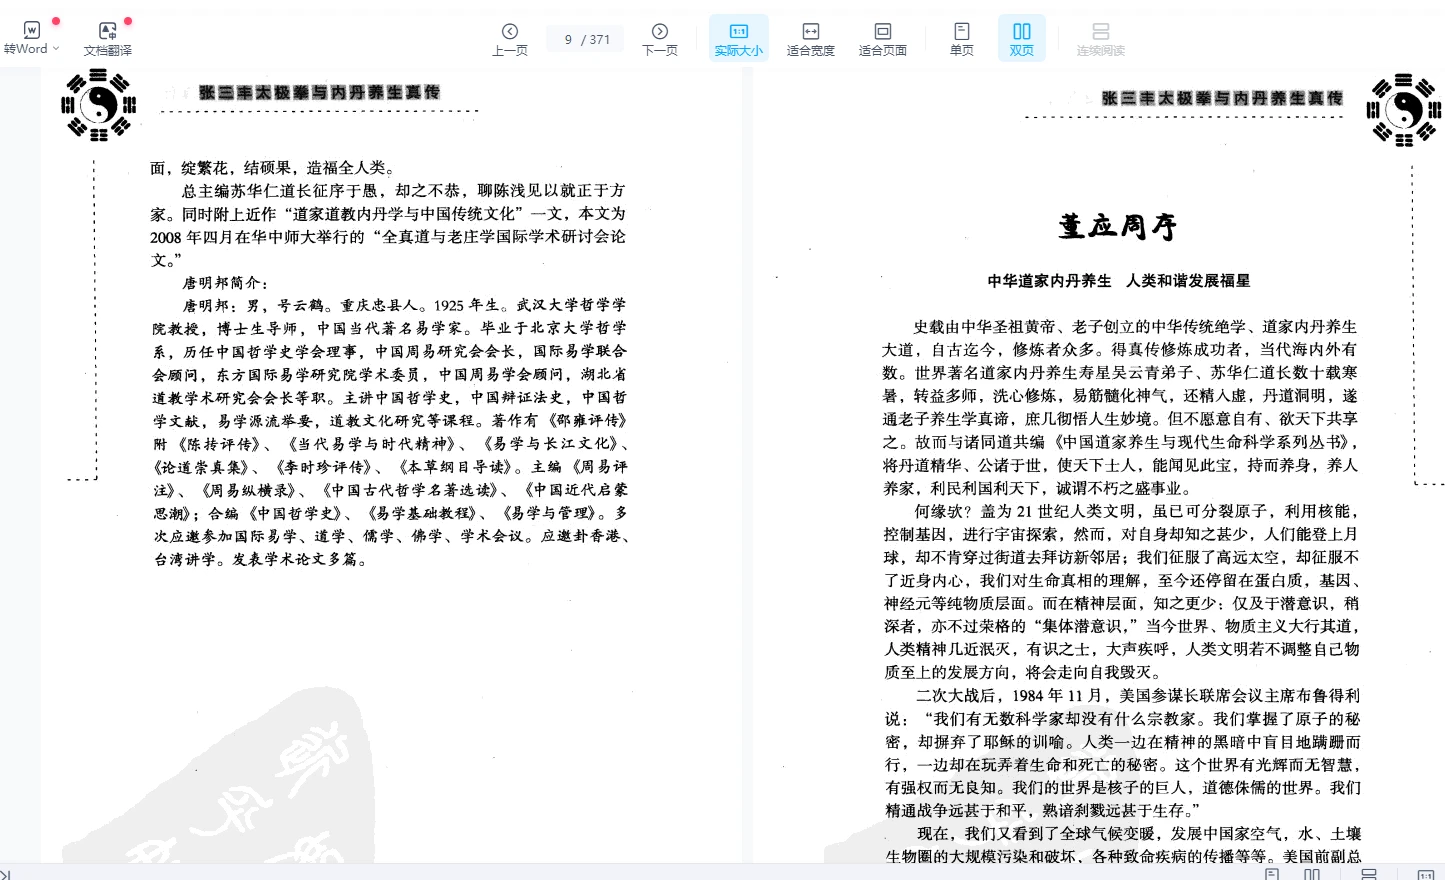The image size is (1445, 880).
Task: Click the total page count text / 371
Action: click(597, 39)
